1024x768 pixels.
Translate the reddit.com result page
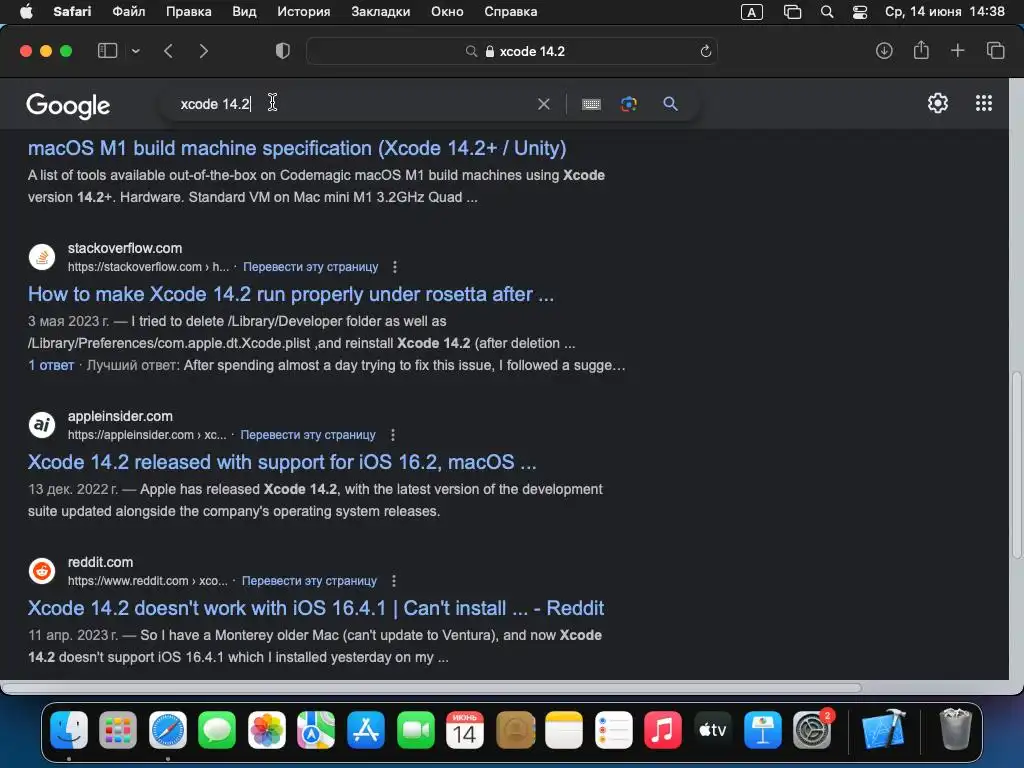(309, 581)
